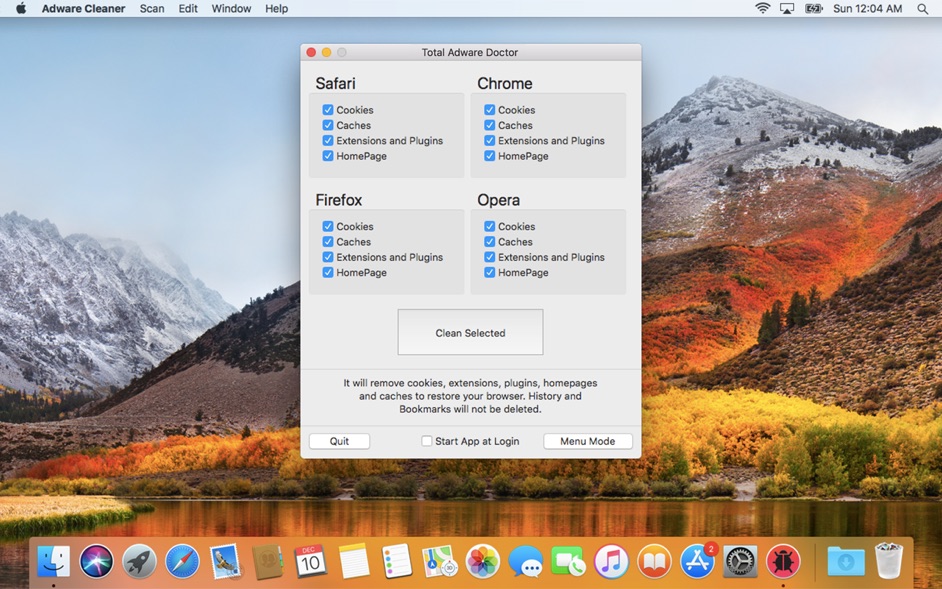The height and width of the screenshot is (589, 942).
Task: Enable Start App at Login checkbox
Action: click(x=427, y=441)
